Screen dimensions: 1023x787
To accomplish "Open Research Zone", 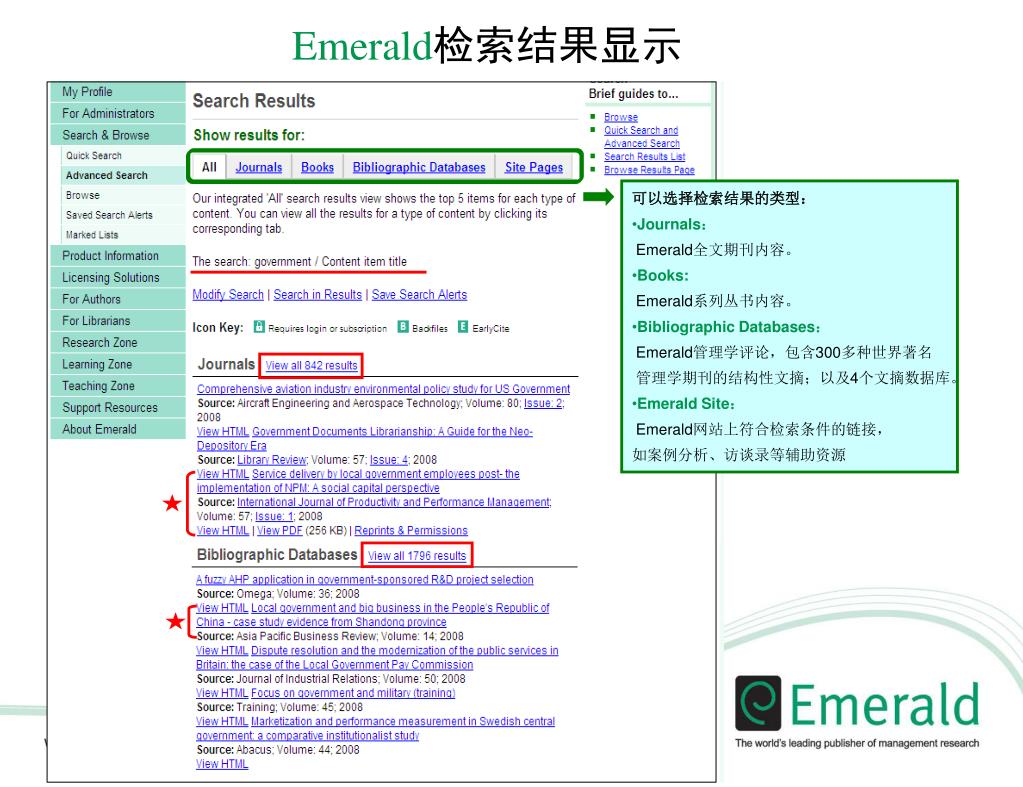I will tap(118, 343).
